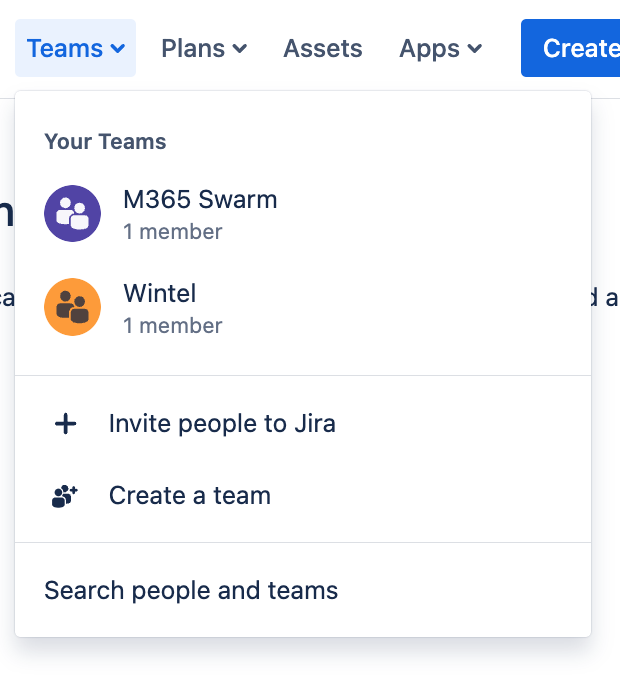Click '1 member' under M365 Swarm
The image size is (620, 696).
click(173, 232)
